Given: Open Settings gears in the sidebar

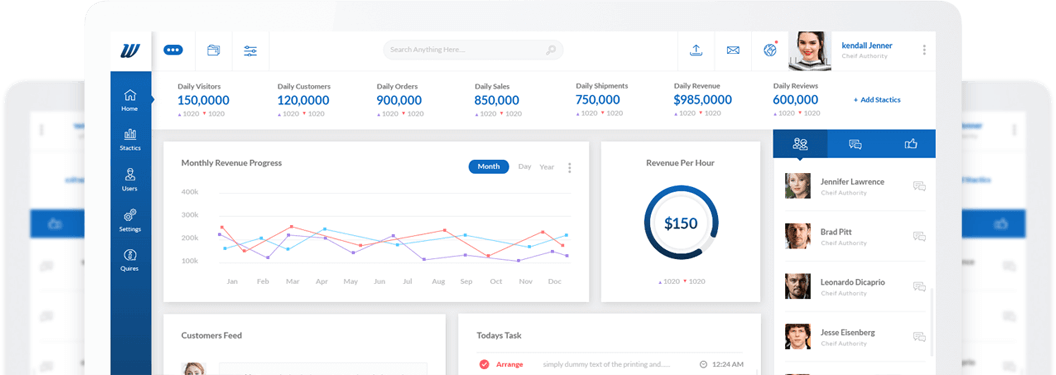Looking at the screenshot, I should (130, 221).
